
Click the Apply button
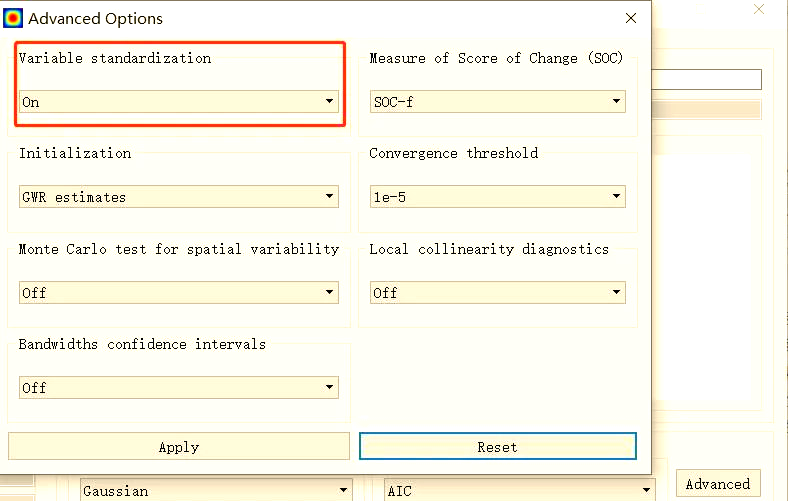[x=179, y=447]
